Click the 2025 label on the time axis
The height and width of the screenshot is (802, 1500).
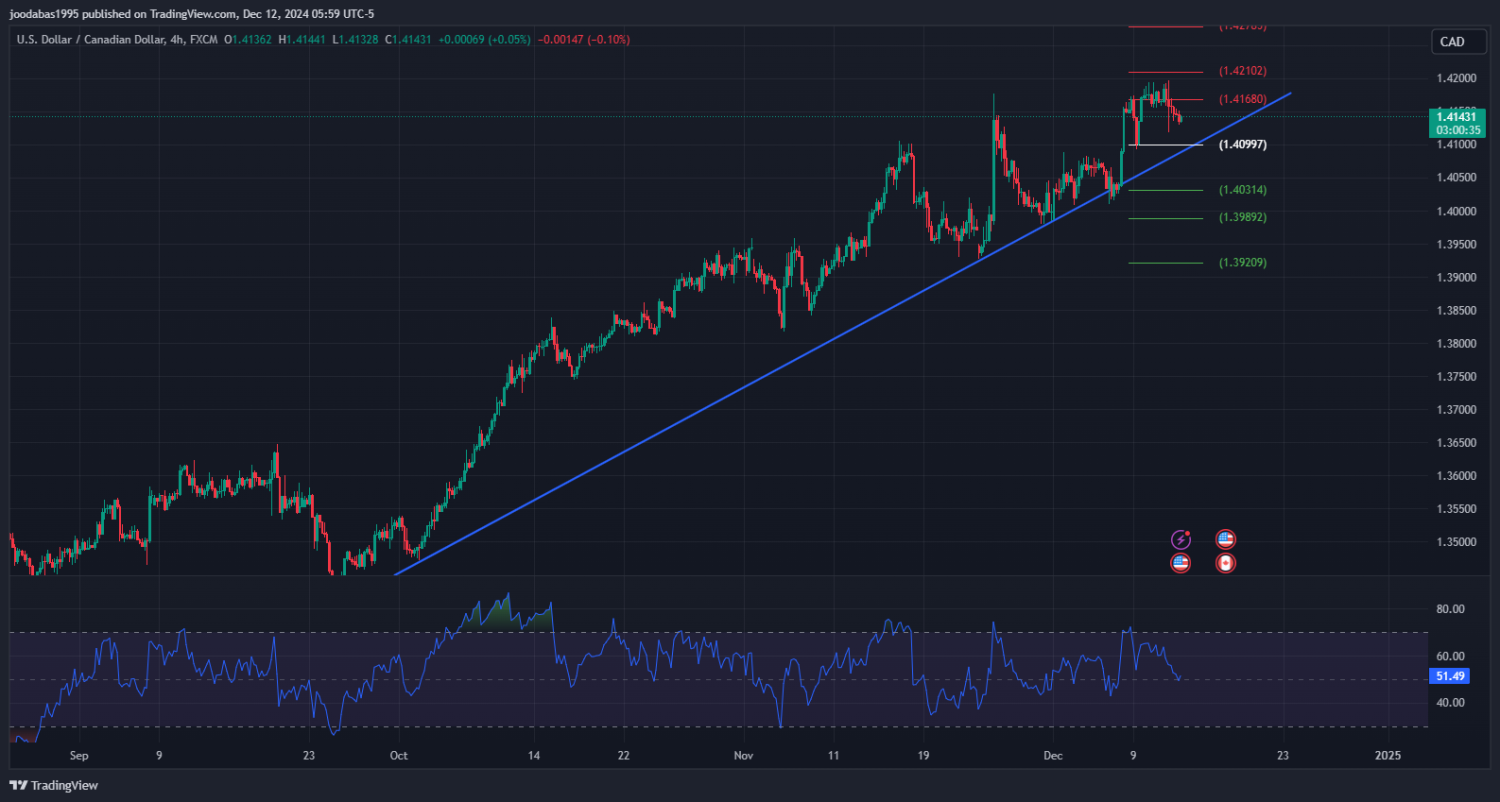1387,756
